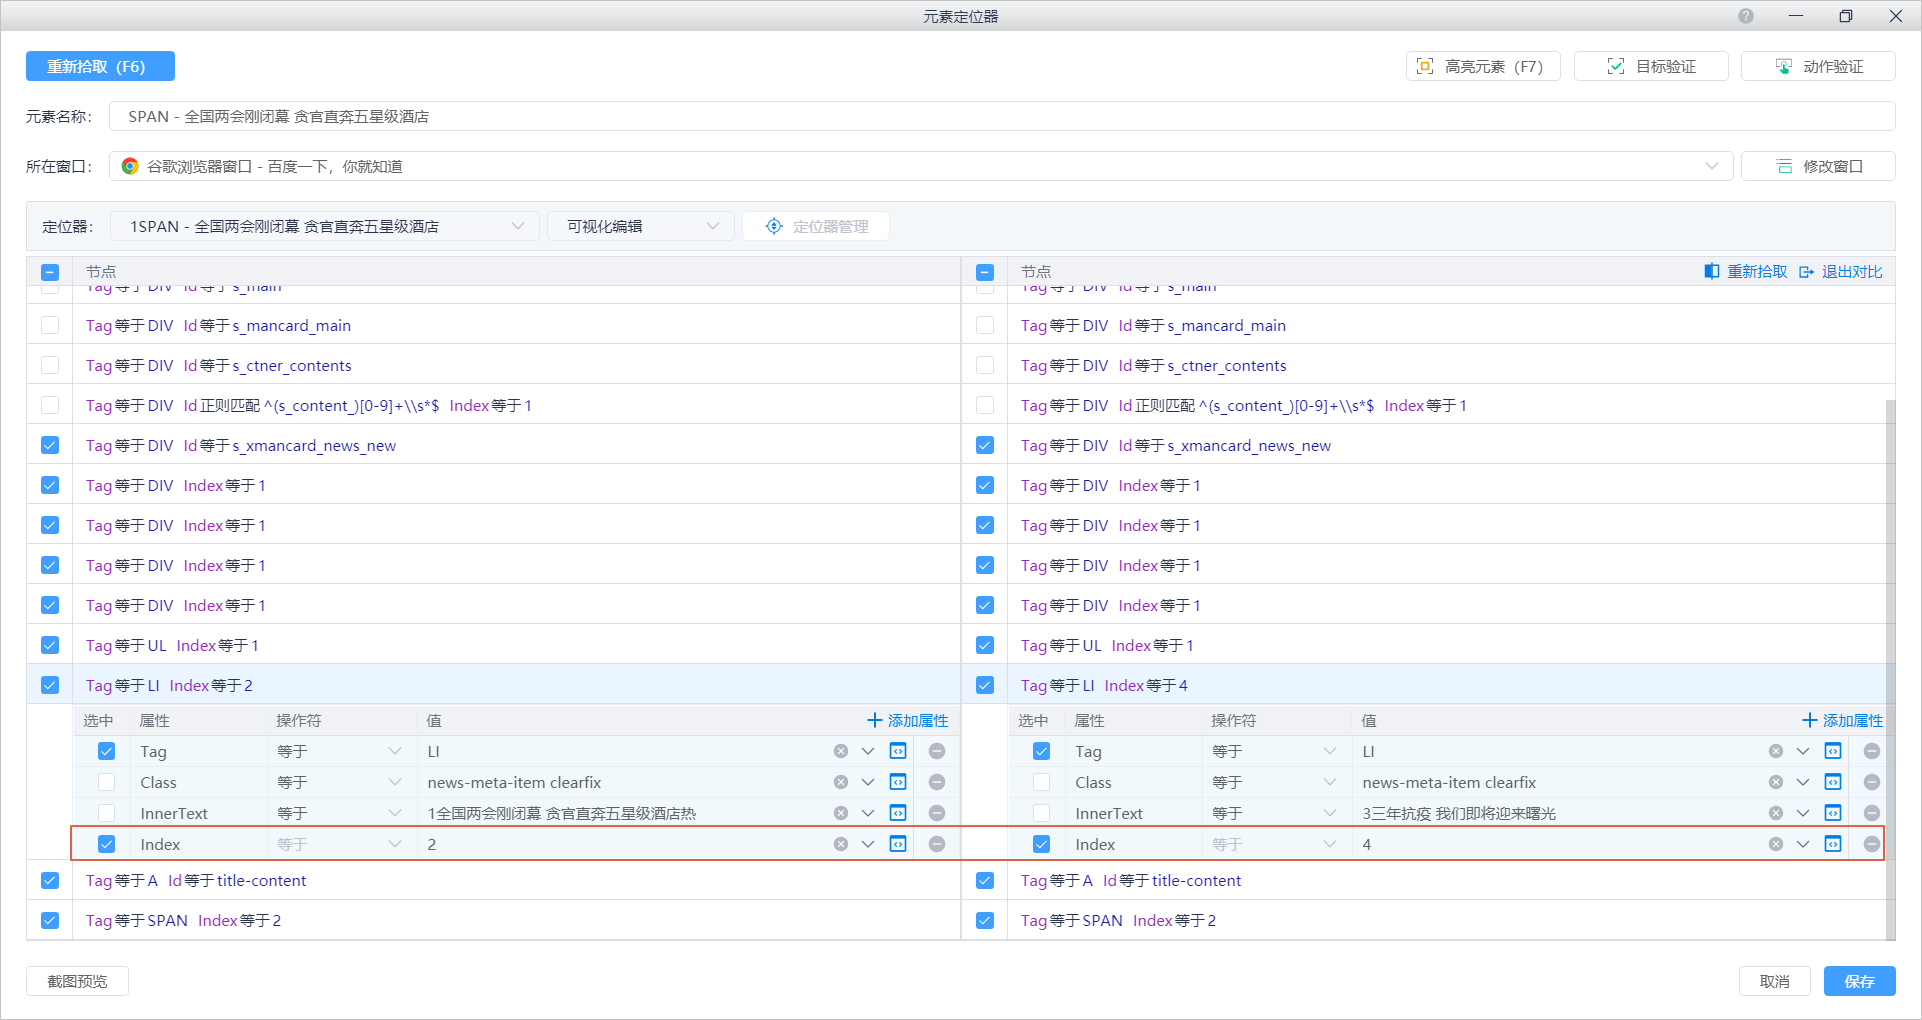The image size is (1922, 1020).
Task: Check the left s_mancard_main node checkbox
Action: 50,325
